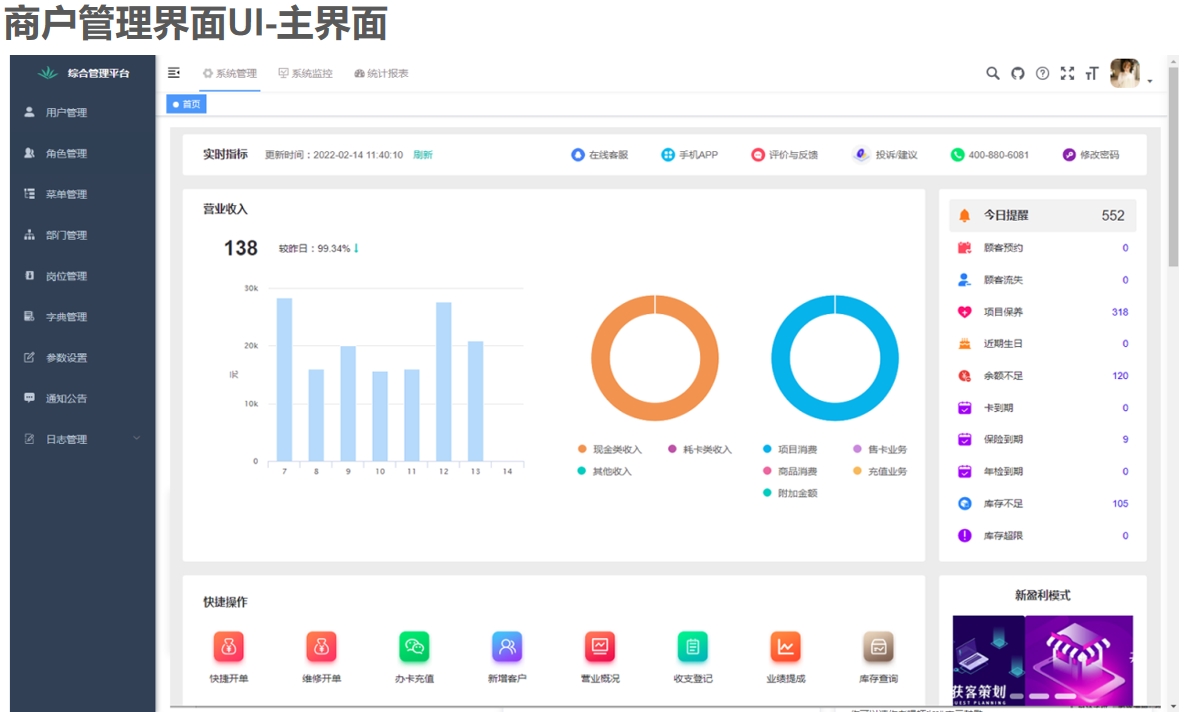1188x712 pixels.
Task: Open the search magnifier icon
Action: pos(992,73)
